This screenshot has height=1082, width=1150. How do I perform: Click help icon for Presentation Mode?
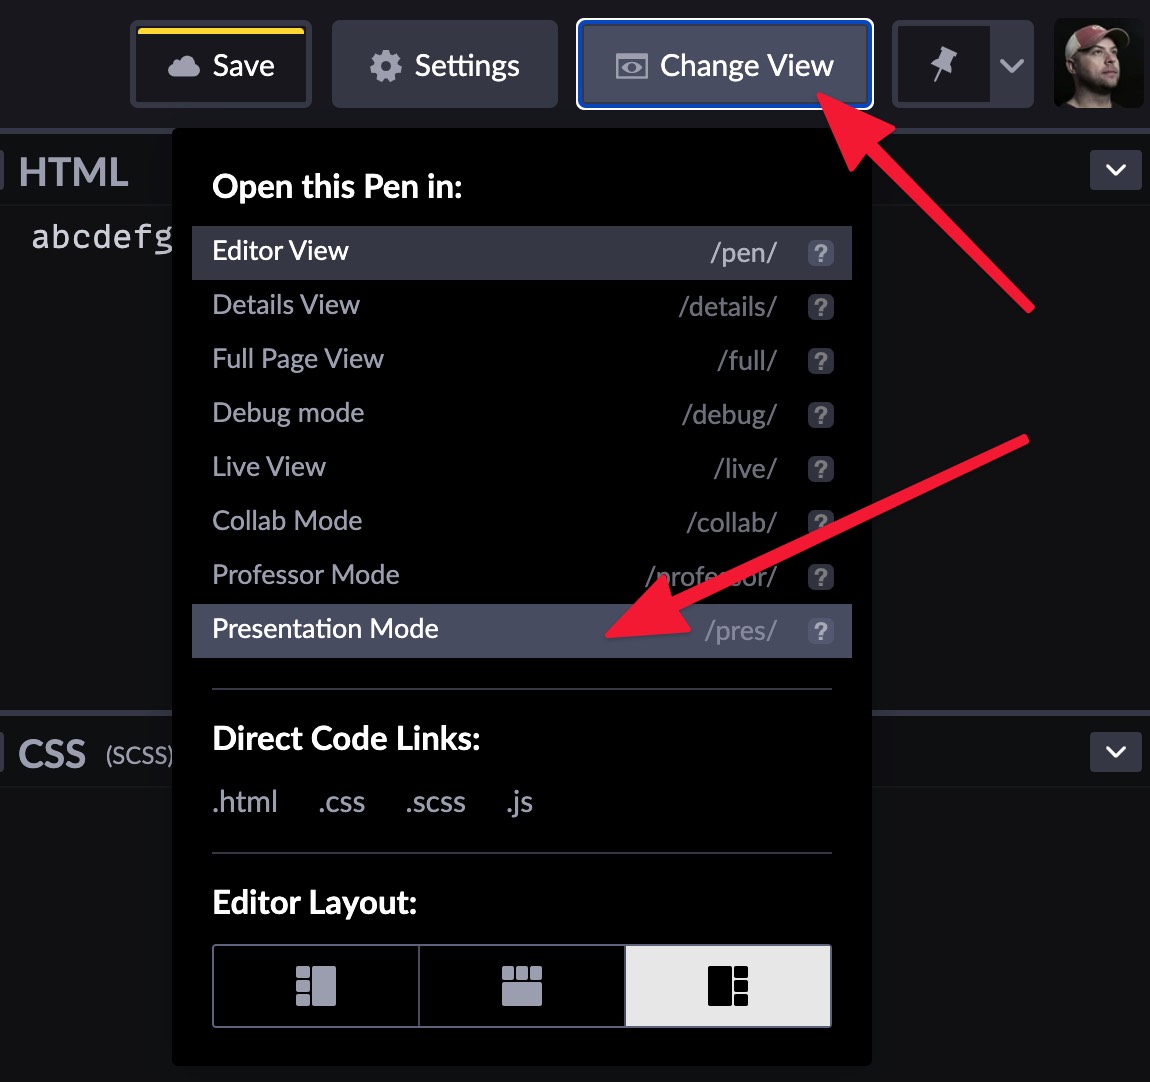coord(821,631)
